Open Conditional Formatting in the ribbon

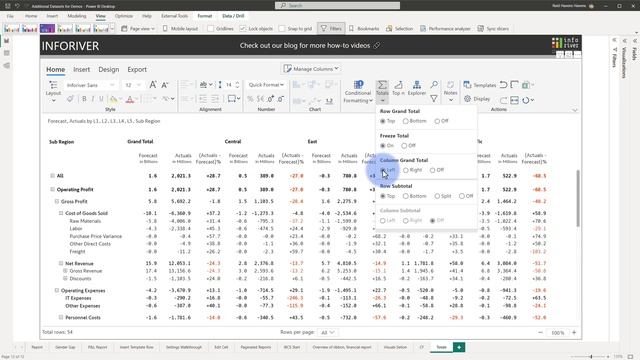358,91
